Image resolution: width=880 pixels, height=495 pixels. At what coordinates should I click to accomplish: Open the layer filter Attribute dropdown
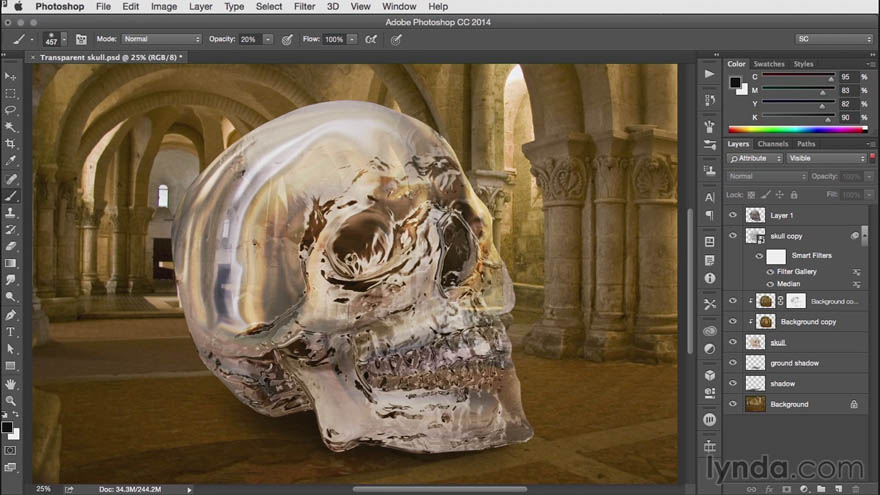pyautogui.click(x=755, y=159)
